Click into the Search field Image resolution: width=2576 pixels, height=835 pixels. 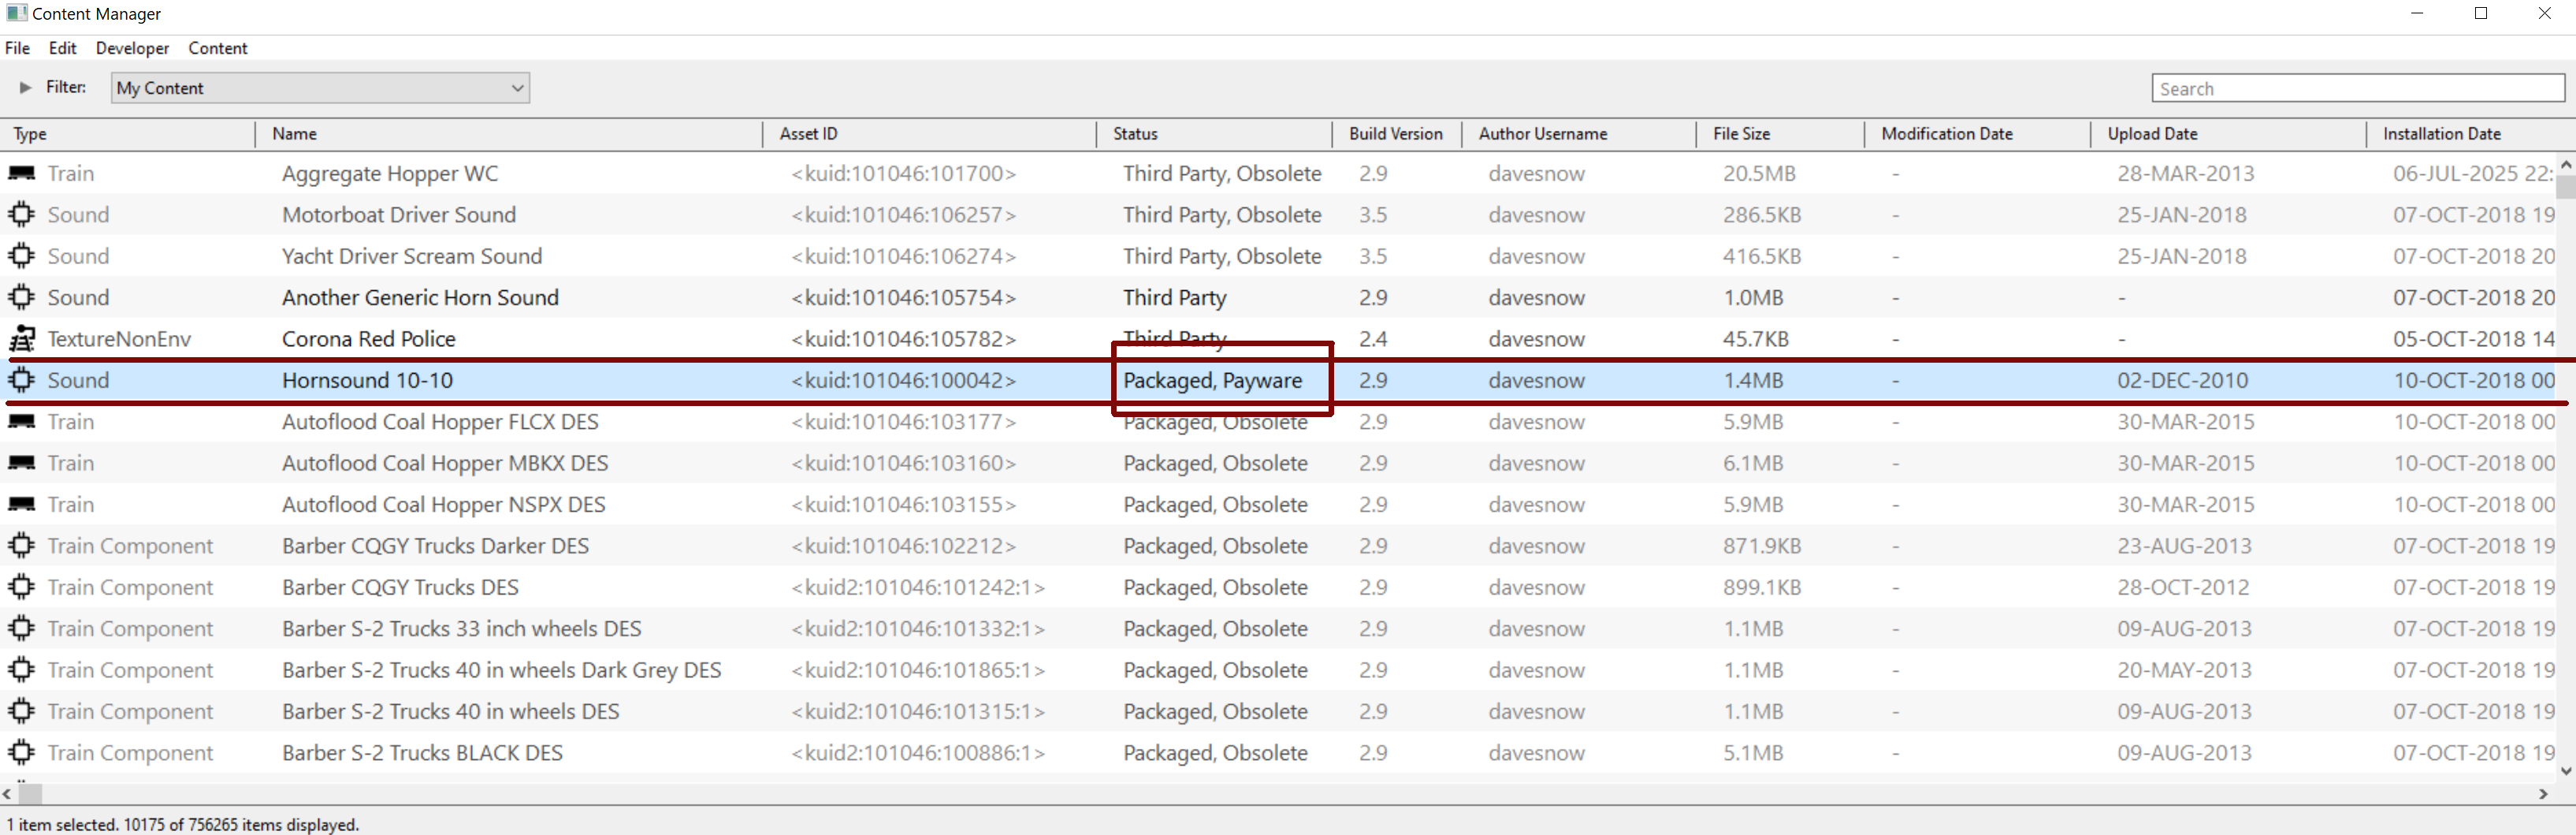tap(2358, 89)
